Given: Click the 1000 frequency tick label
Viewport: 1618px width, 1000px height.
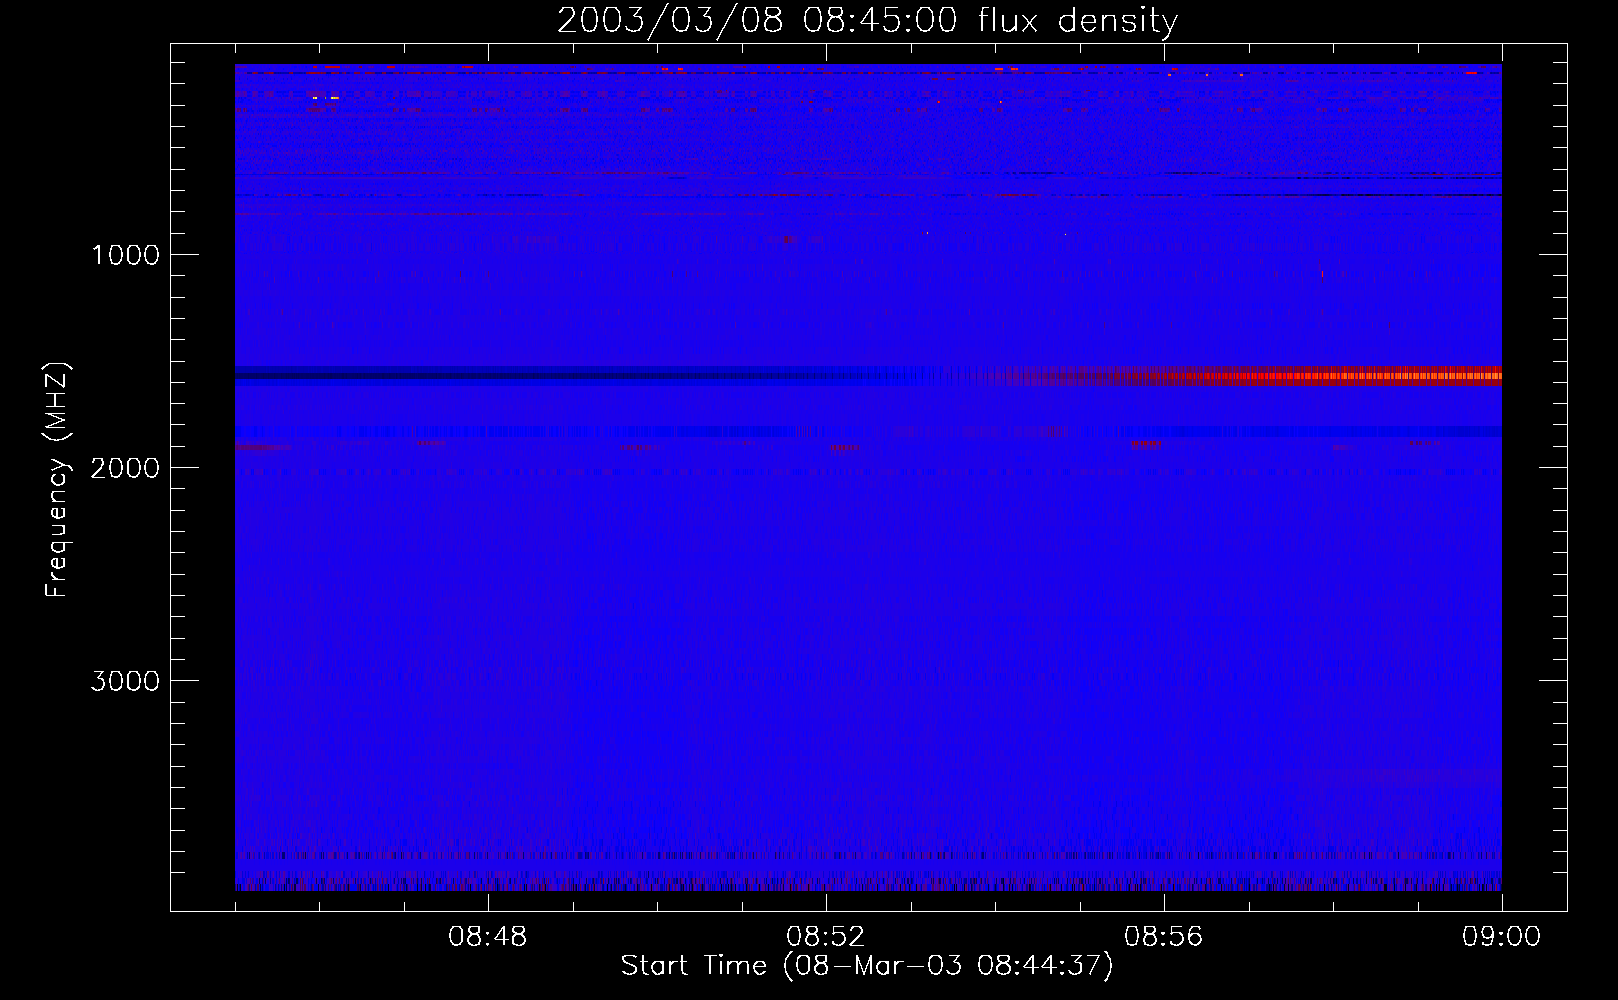Looking at the screenshot, I should point(126,255).
